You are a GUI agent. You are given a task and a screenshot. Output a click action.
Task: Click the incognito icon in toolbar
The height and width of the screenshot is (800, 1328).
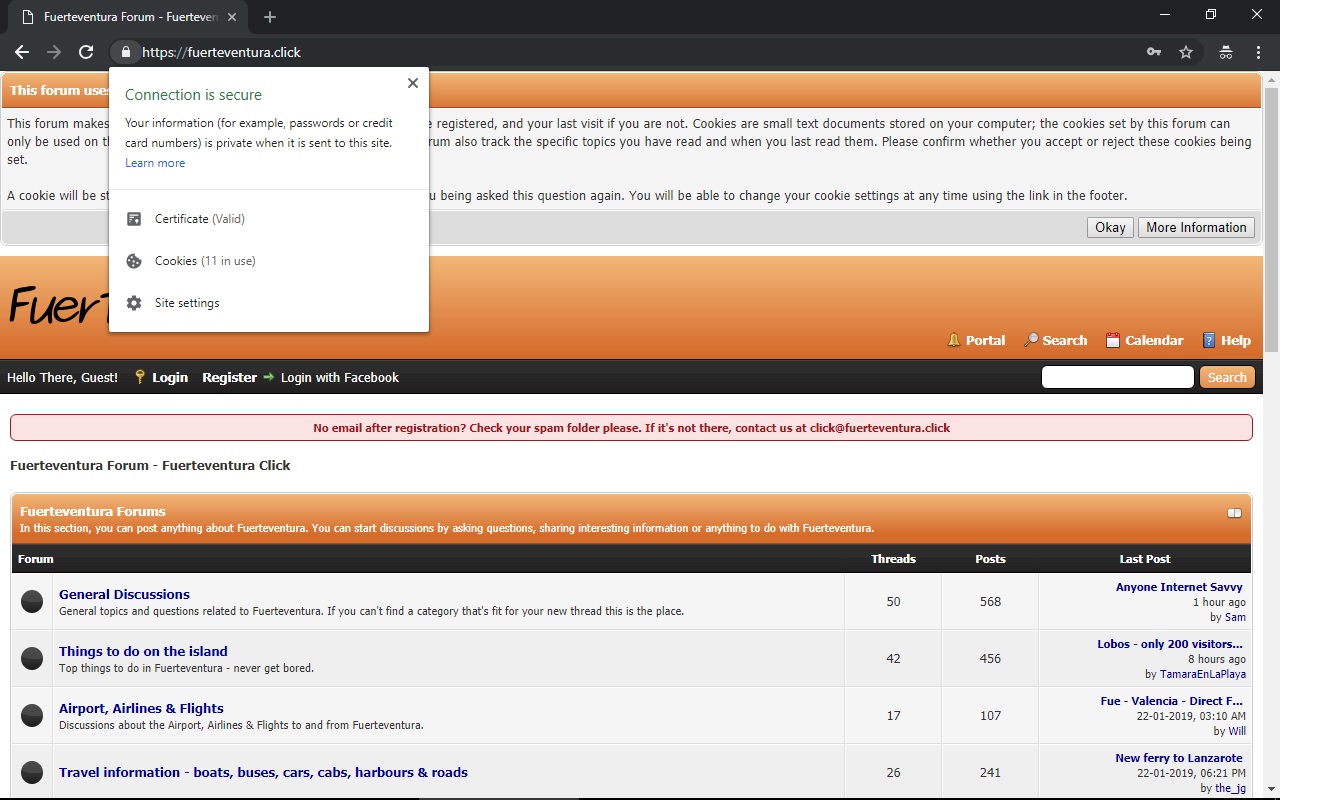pyautogui.click(x=1225, y=52)
